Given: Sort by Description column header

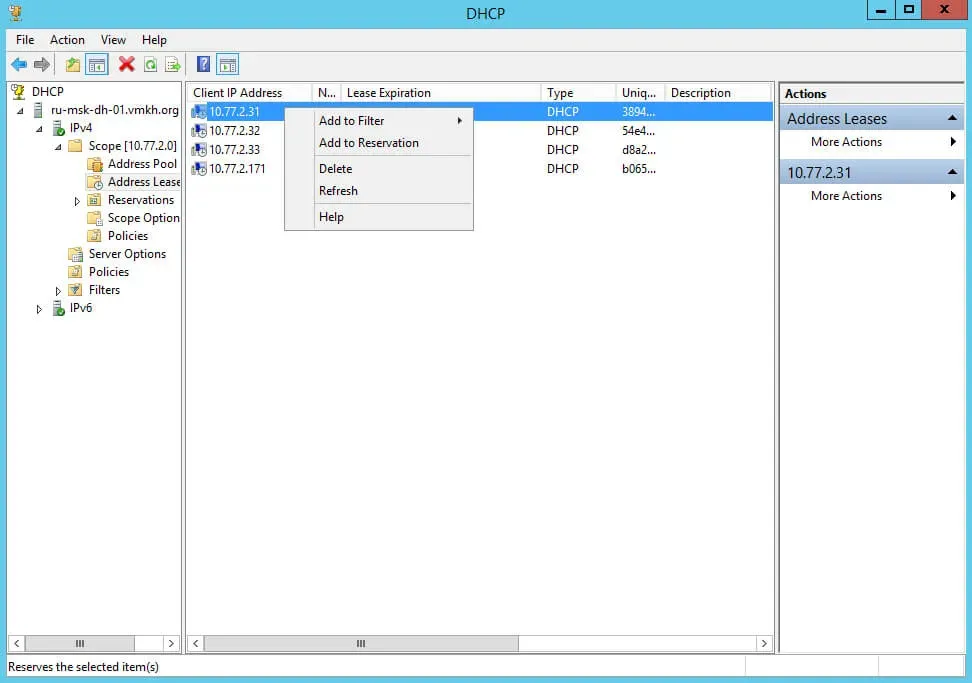Looking at the screenshot, I should (717, 93).
